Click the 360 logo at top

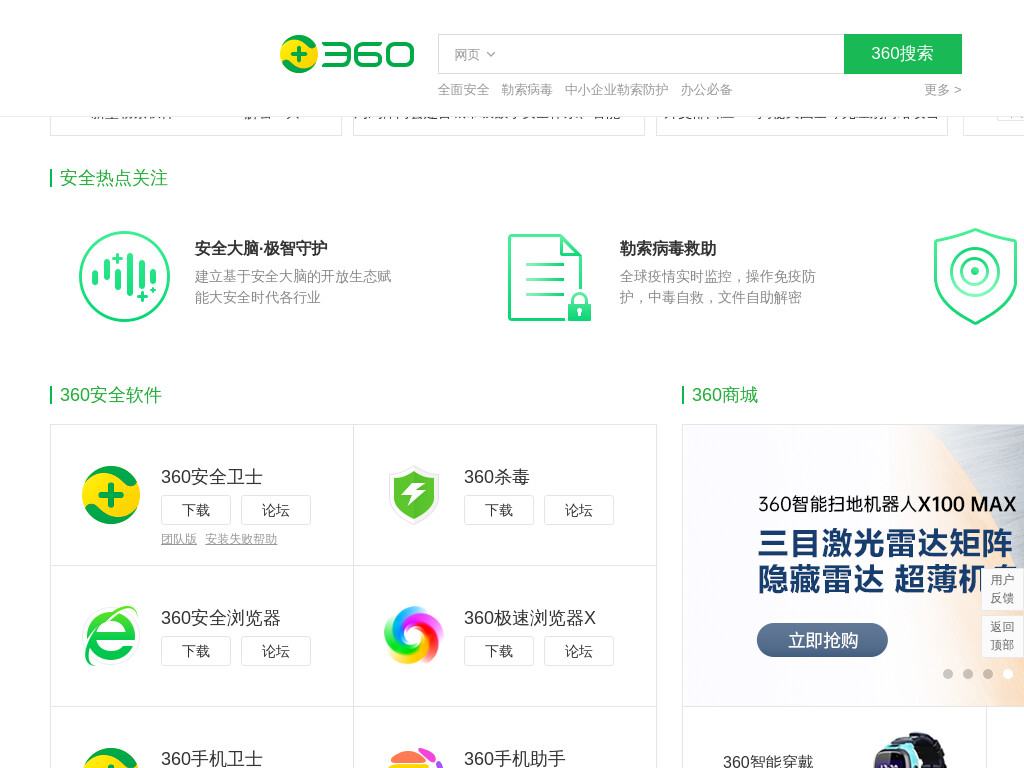(x=347, y=54)
